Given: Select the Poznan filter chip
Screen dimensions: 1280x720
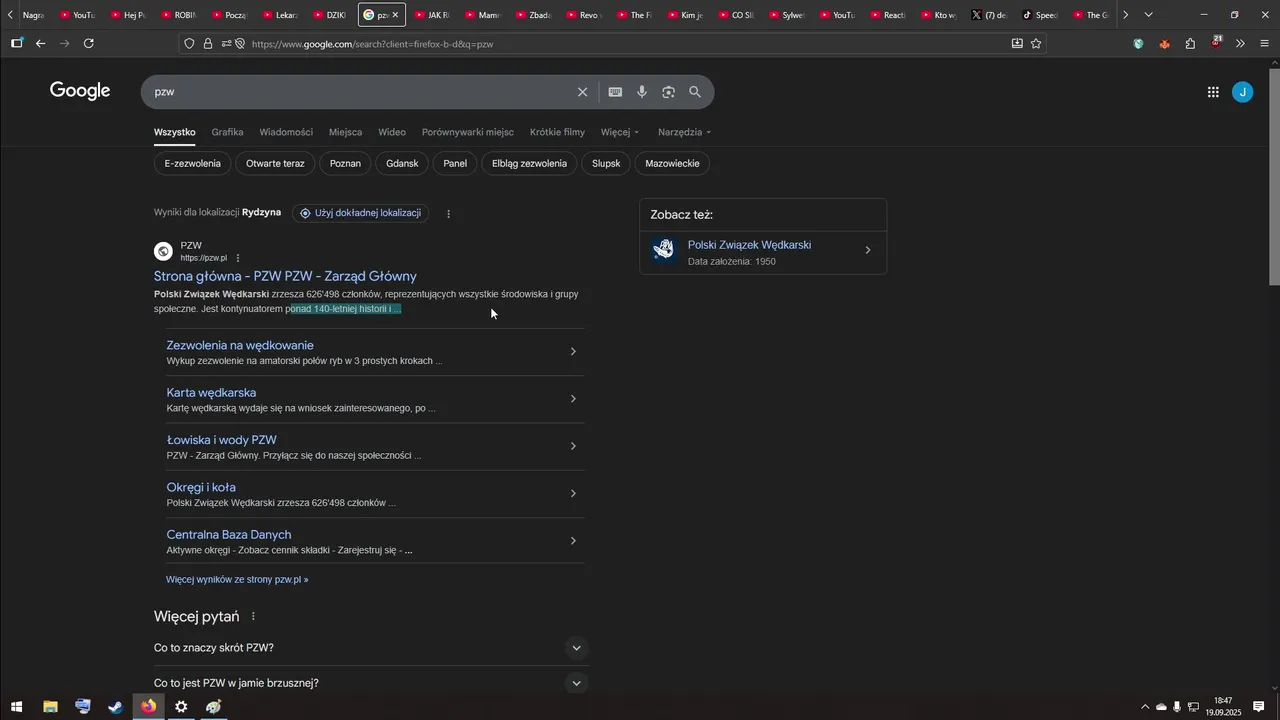Looking at the screenshot, I should point(345,164).
